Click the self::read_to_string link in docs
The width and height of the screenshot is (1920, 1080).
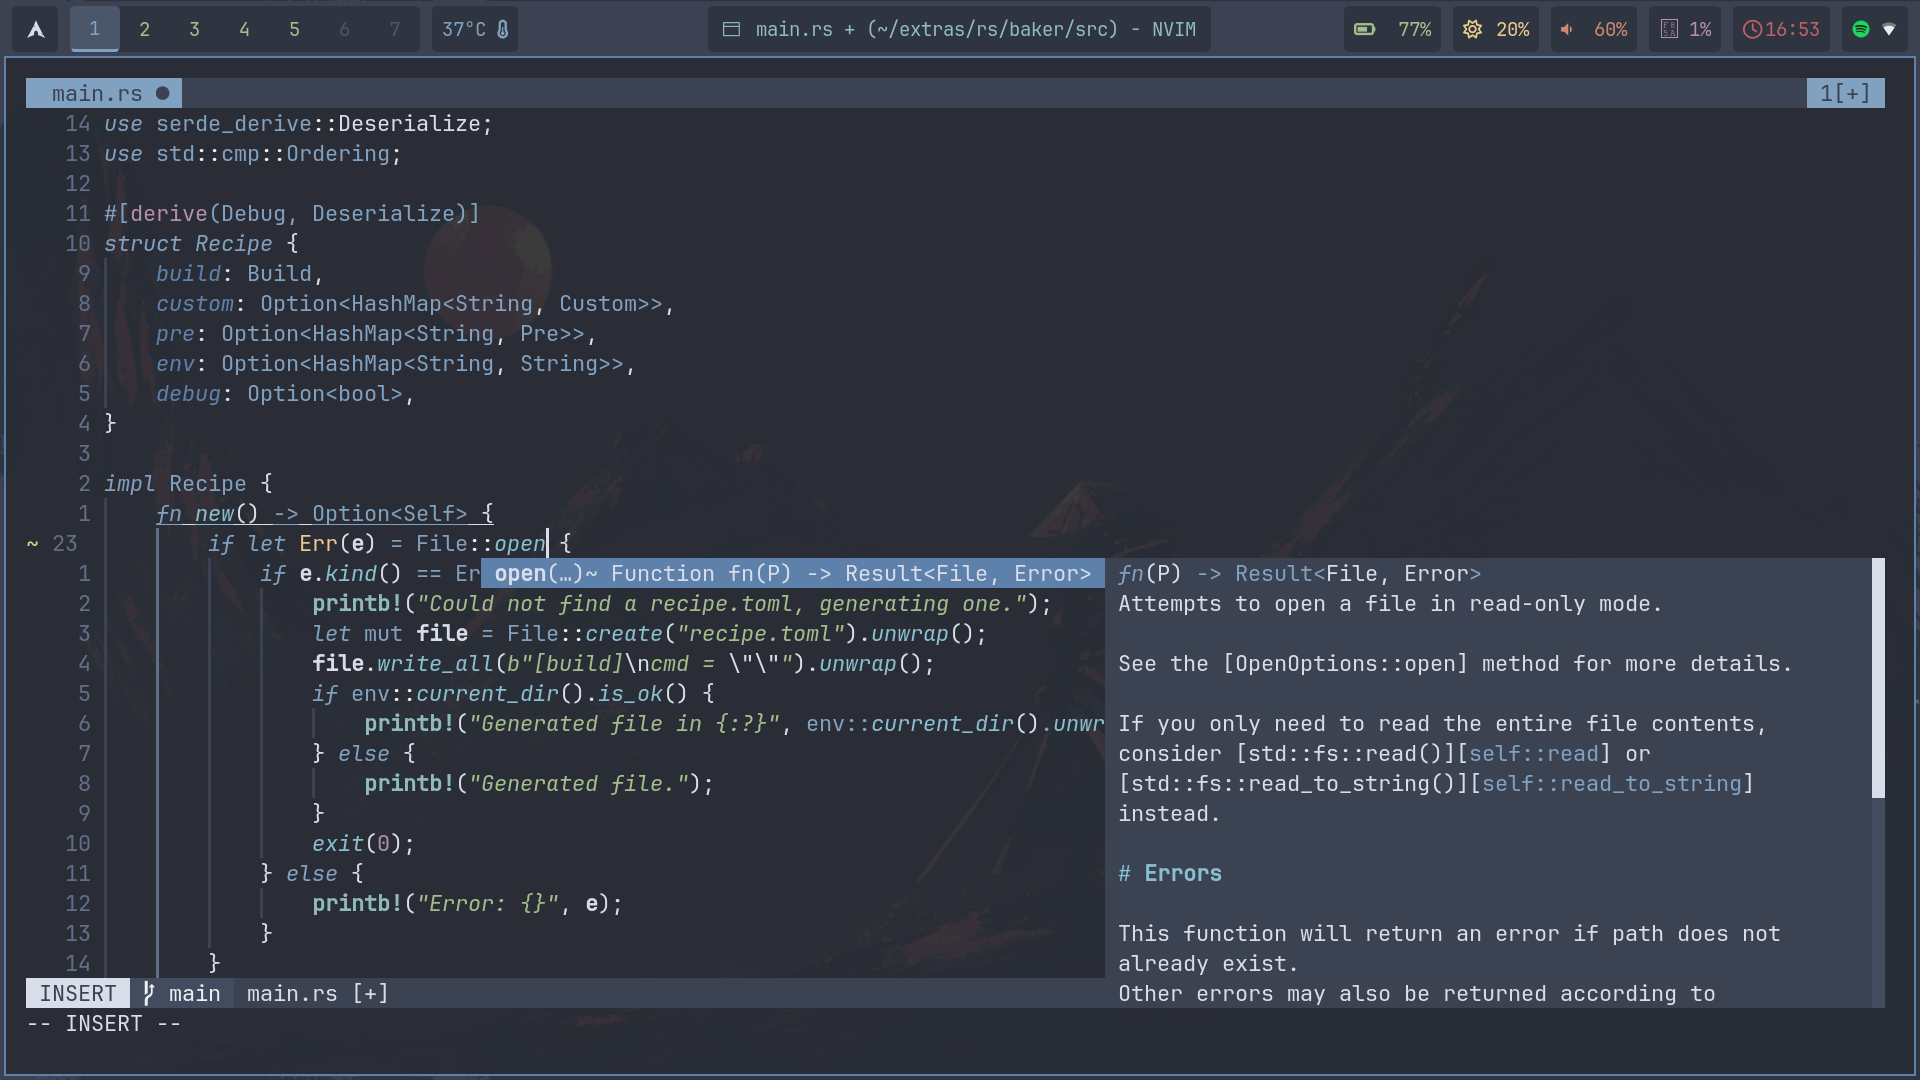click(x=1612, y=783)
